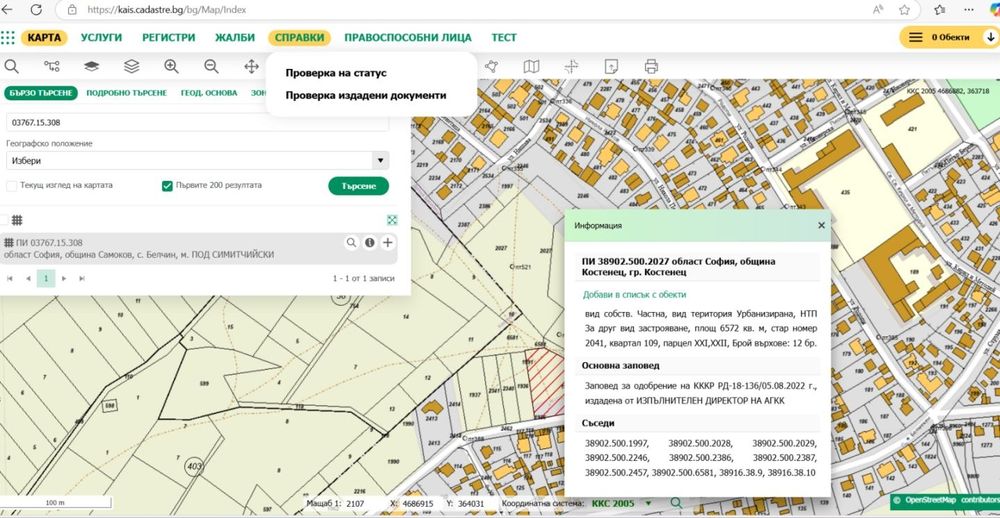This screenshot has width=1000, height=518.
Task: Select the zoom in tool
Action: (x=171, y=67)
